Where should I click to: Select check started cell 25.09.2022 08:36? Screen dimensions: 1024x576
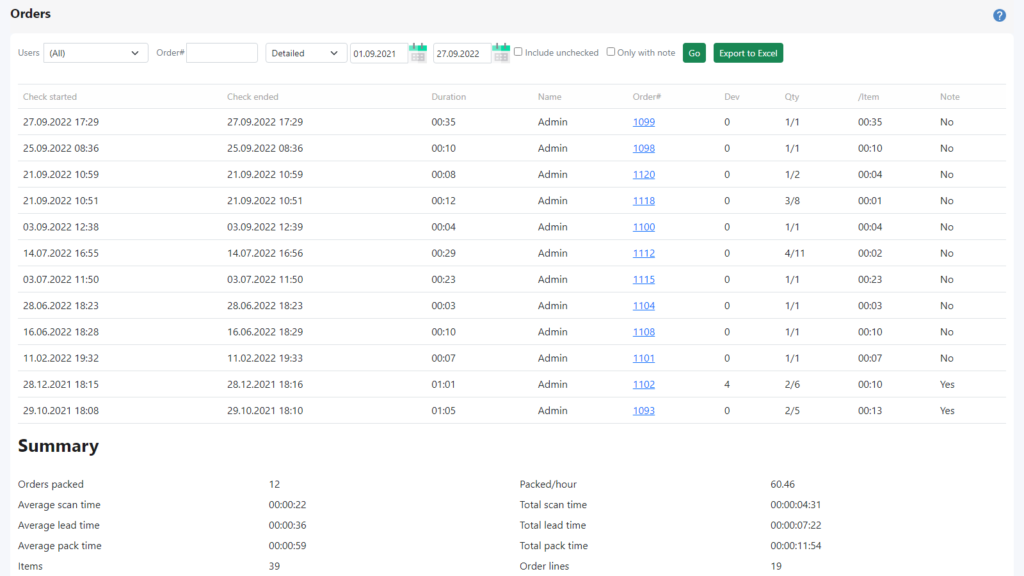click(61, 148)
